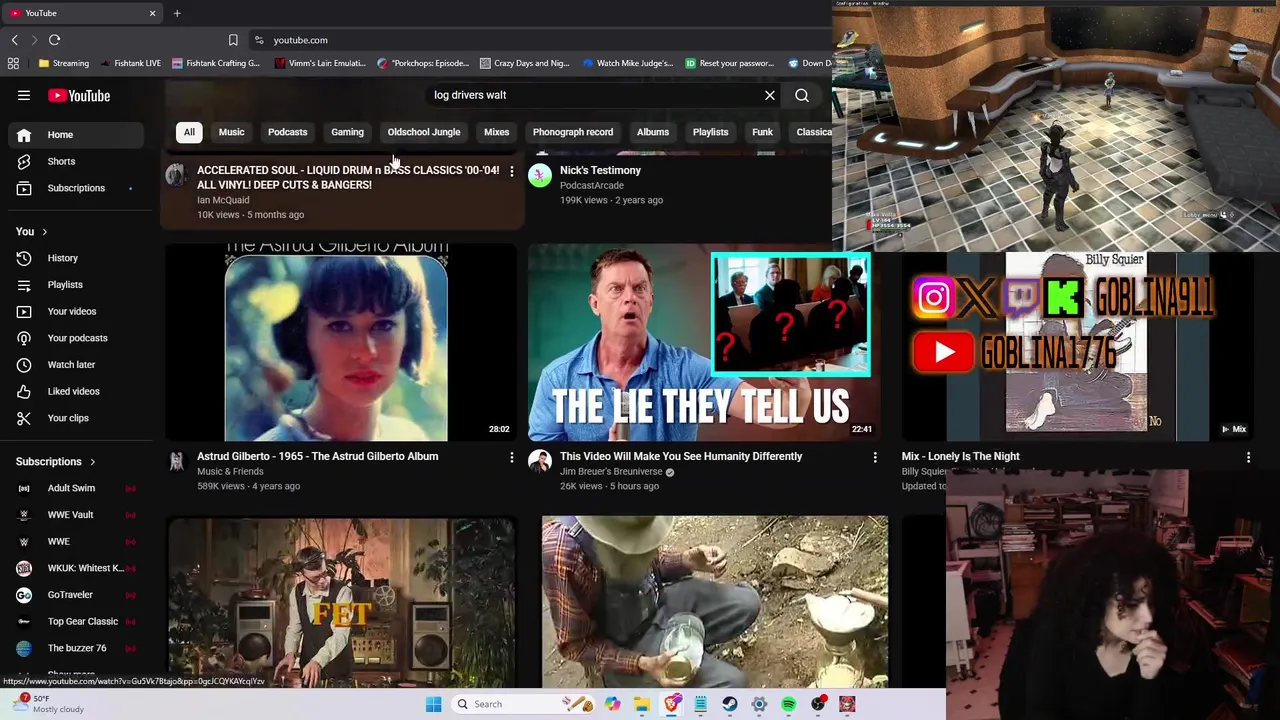The width and height of the screenshot is (1280, 720).
Task: Open more options for Astrud Gilberto video
Action: [511, 457]
